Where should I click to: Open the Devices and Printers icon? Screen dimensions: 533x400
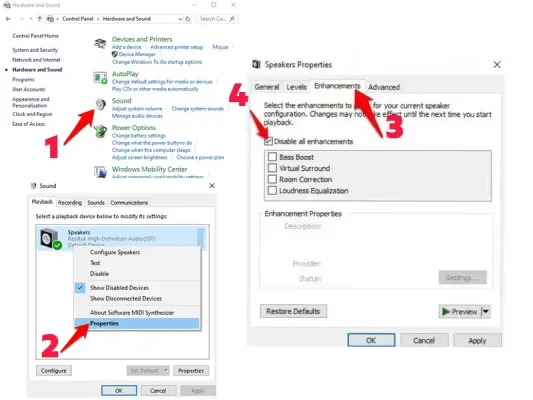pos(100,44)
